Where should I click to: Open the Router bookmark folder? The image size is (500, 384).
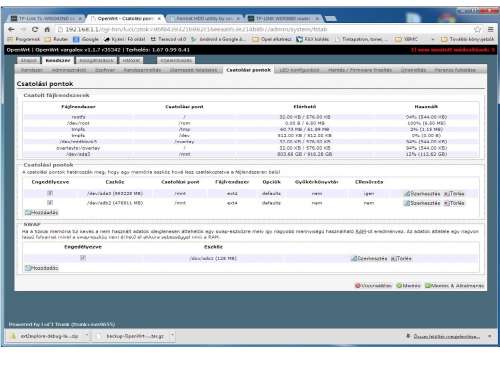coord(57,39)
